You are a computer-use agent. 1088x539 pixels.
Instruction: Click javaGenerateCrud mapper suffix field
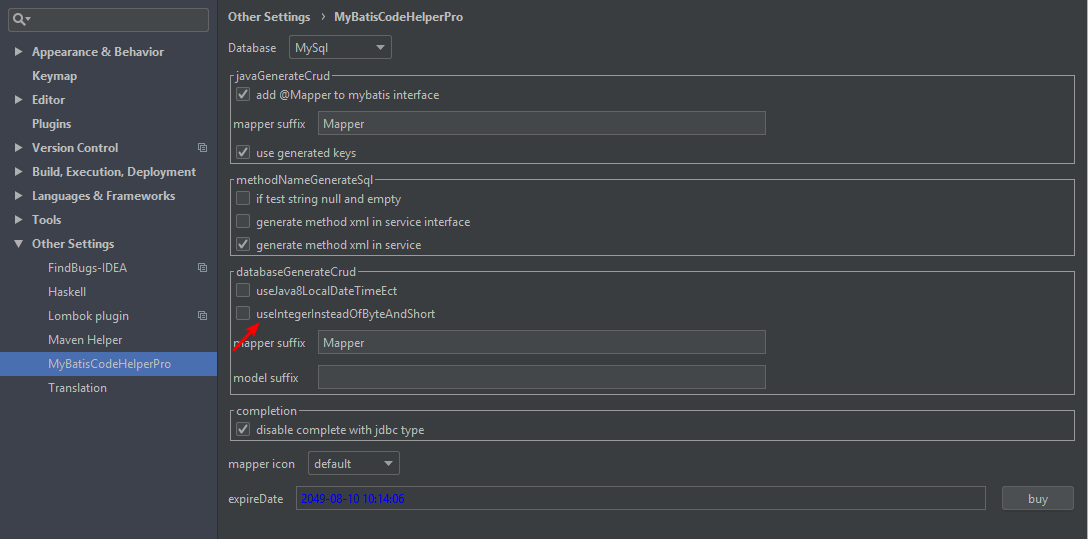pos(541,123)
